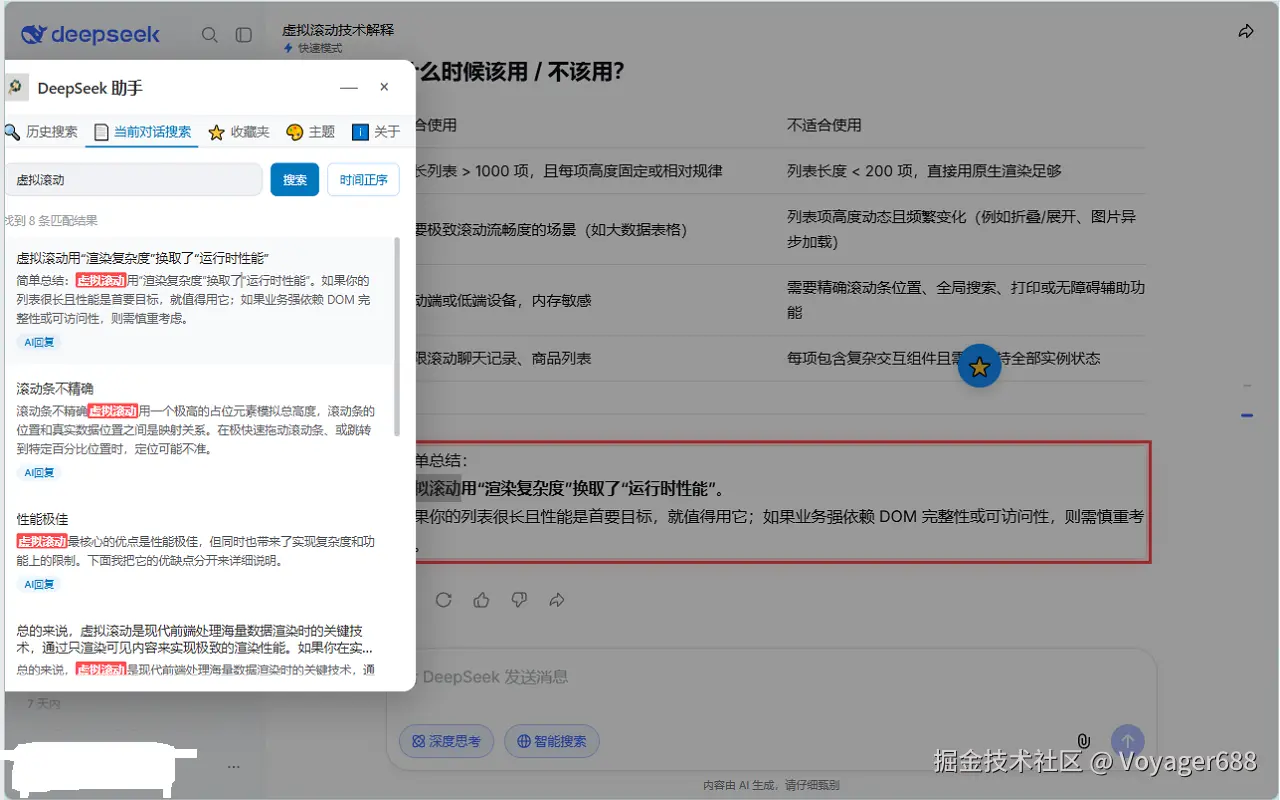This screenshot has height=800, width=1280.
Task: Toggle the 智能搜索 button
Action: point(551,741)
